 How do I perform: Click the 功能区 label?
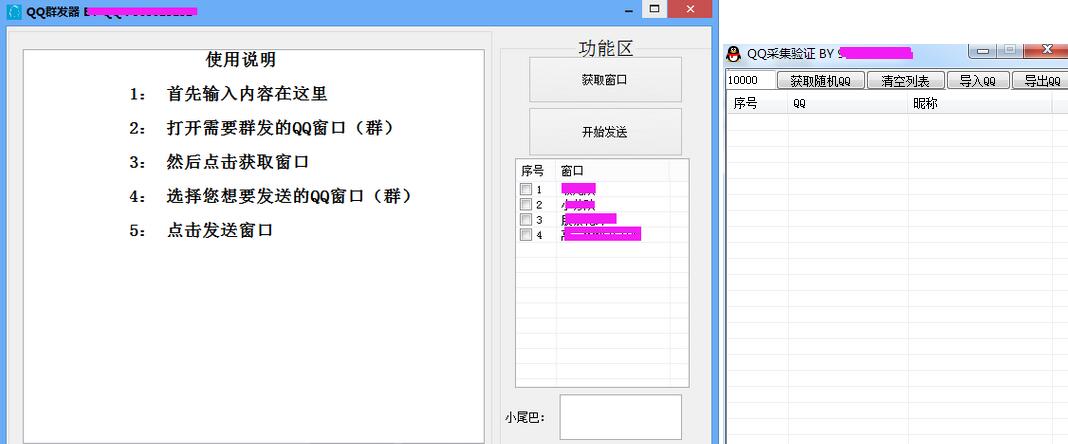pos(606,48)
